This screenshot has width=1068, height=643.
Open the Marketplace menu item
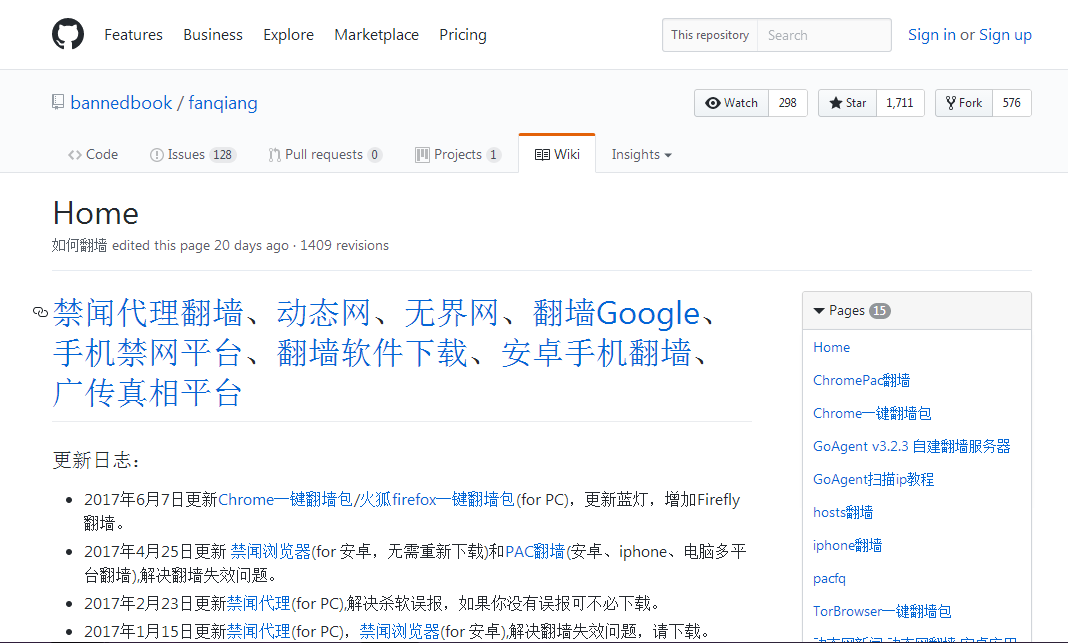376,35
